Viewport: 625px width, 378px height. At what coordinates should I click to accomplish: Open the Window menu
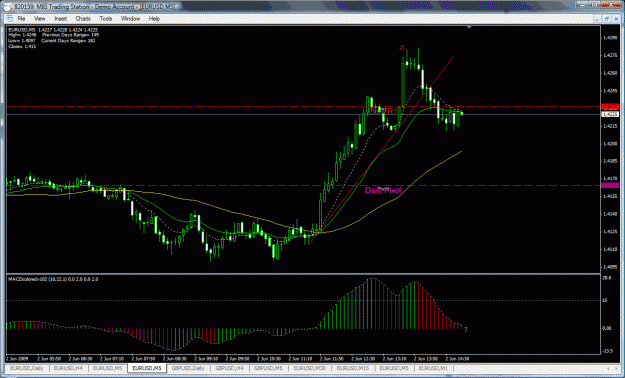130,19
